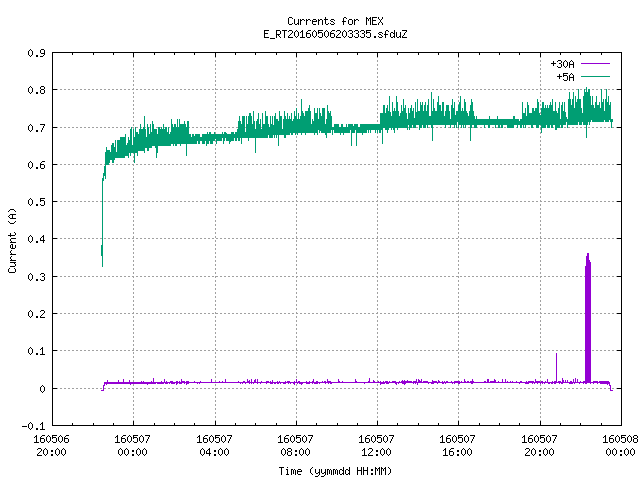Click the green +5A startup dip near 0.33 A
The image size is (640, 480).
102,255
